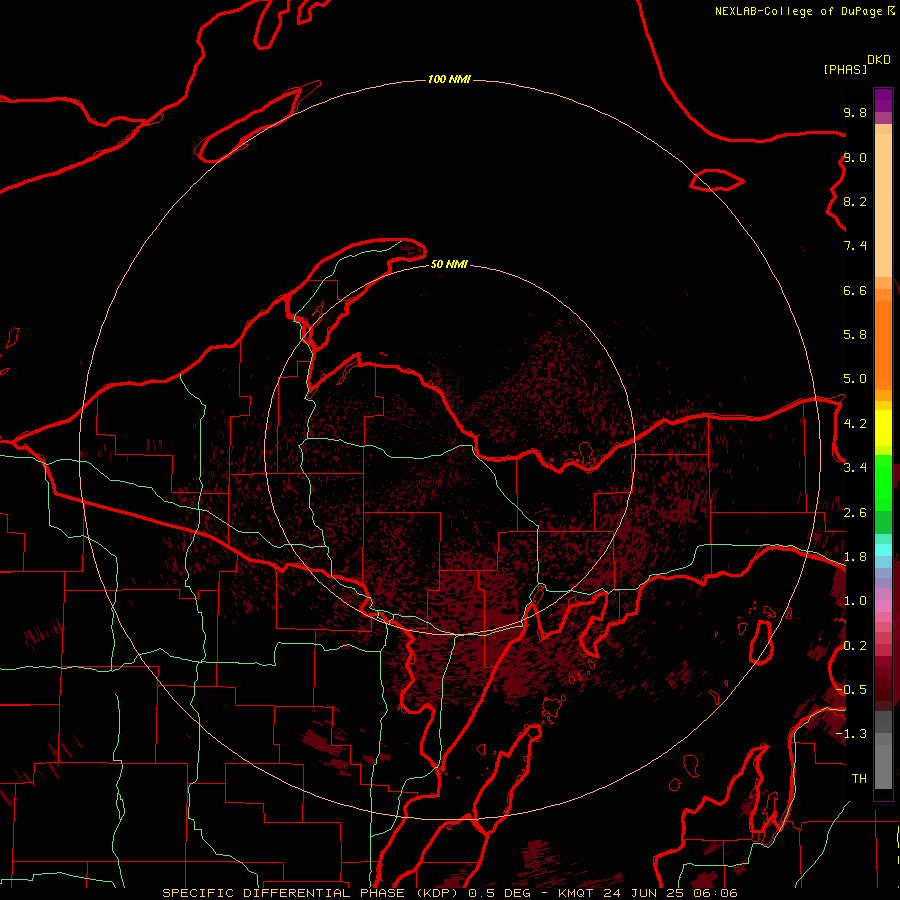Pick the light peach color bar segment
The width and height of the screenshot is (900, 900).
tap(883, 205)
